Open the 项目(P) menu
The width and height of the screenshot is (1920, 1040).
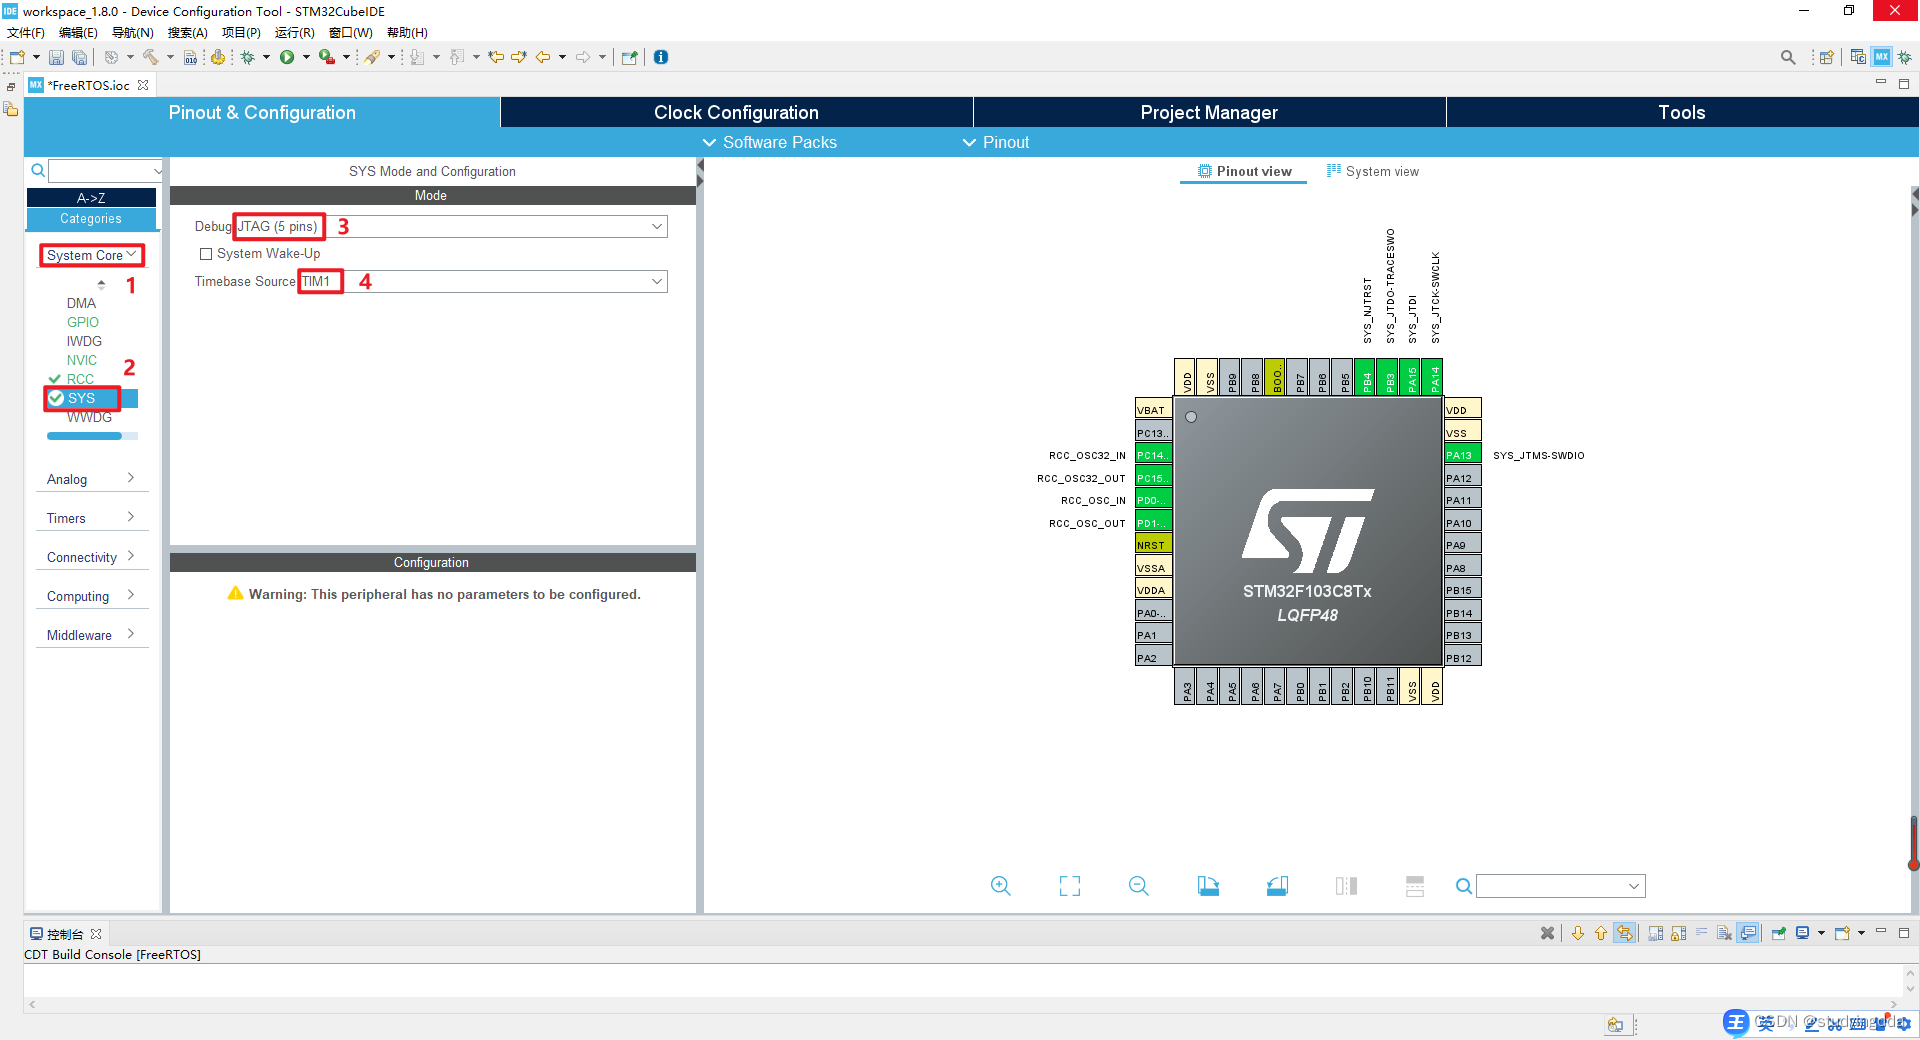tap(241, 33)
